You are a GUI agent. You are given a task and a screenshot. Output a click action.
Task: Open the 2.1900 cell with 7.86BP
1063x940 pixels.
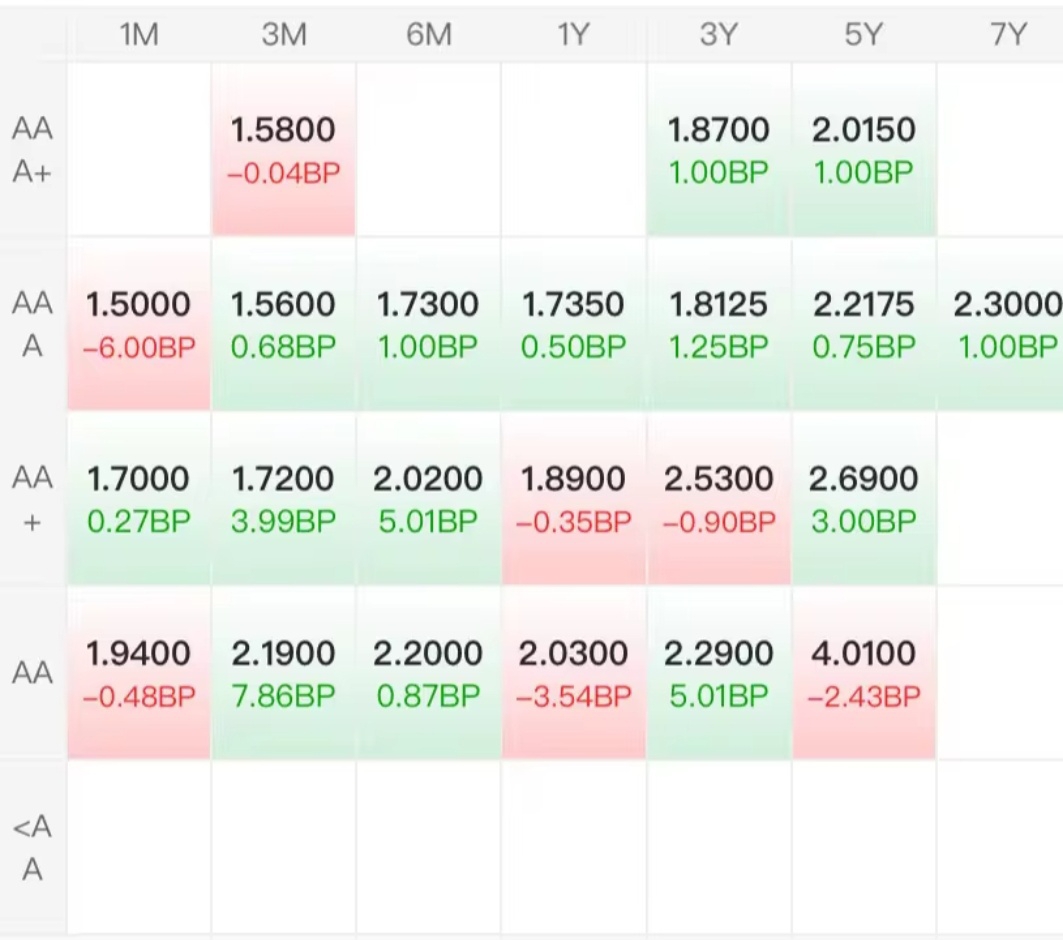(x=283, y=673)
